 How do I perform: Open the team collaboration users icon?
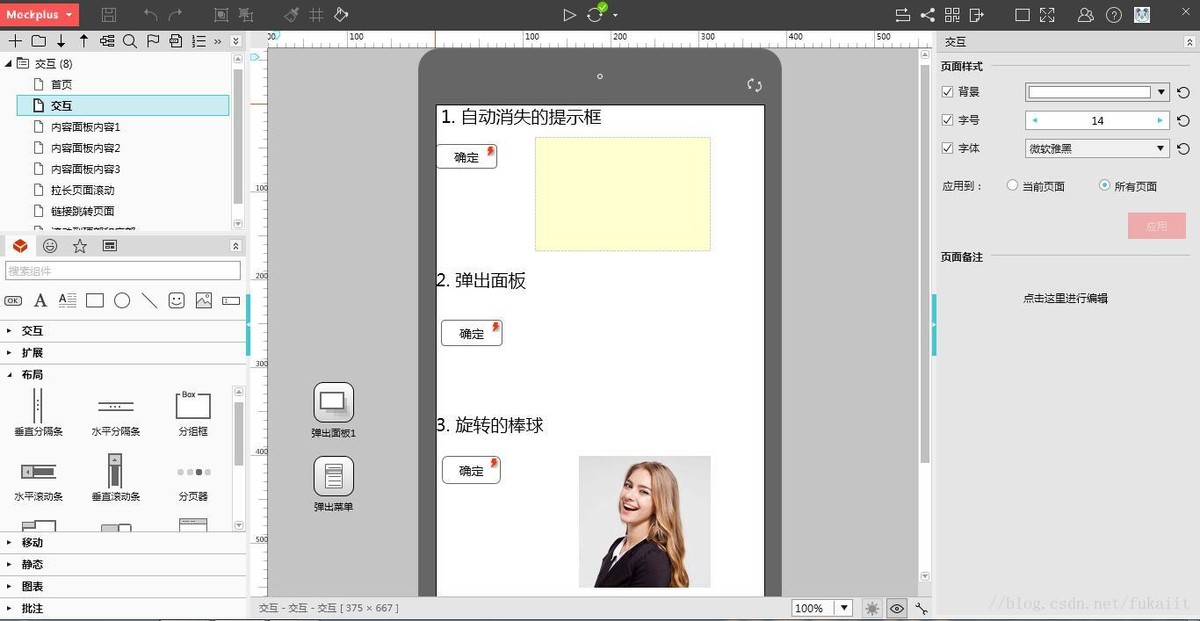click(x=1086, y=15)
